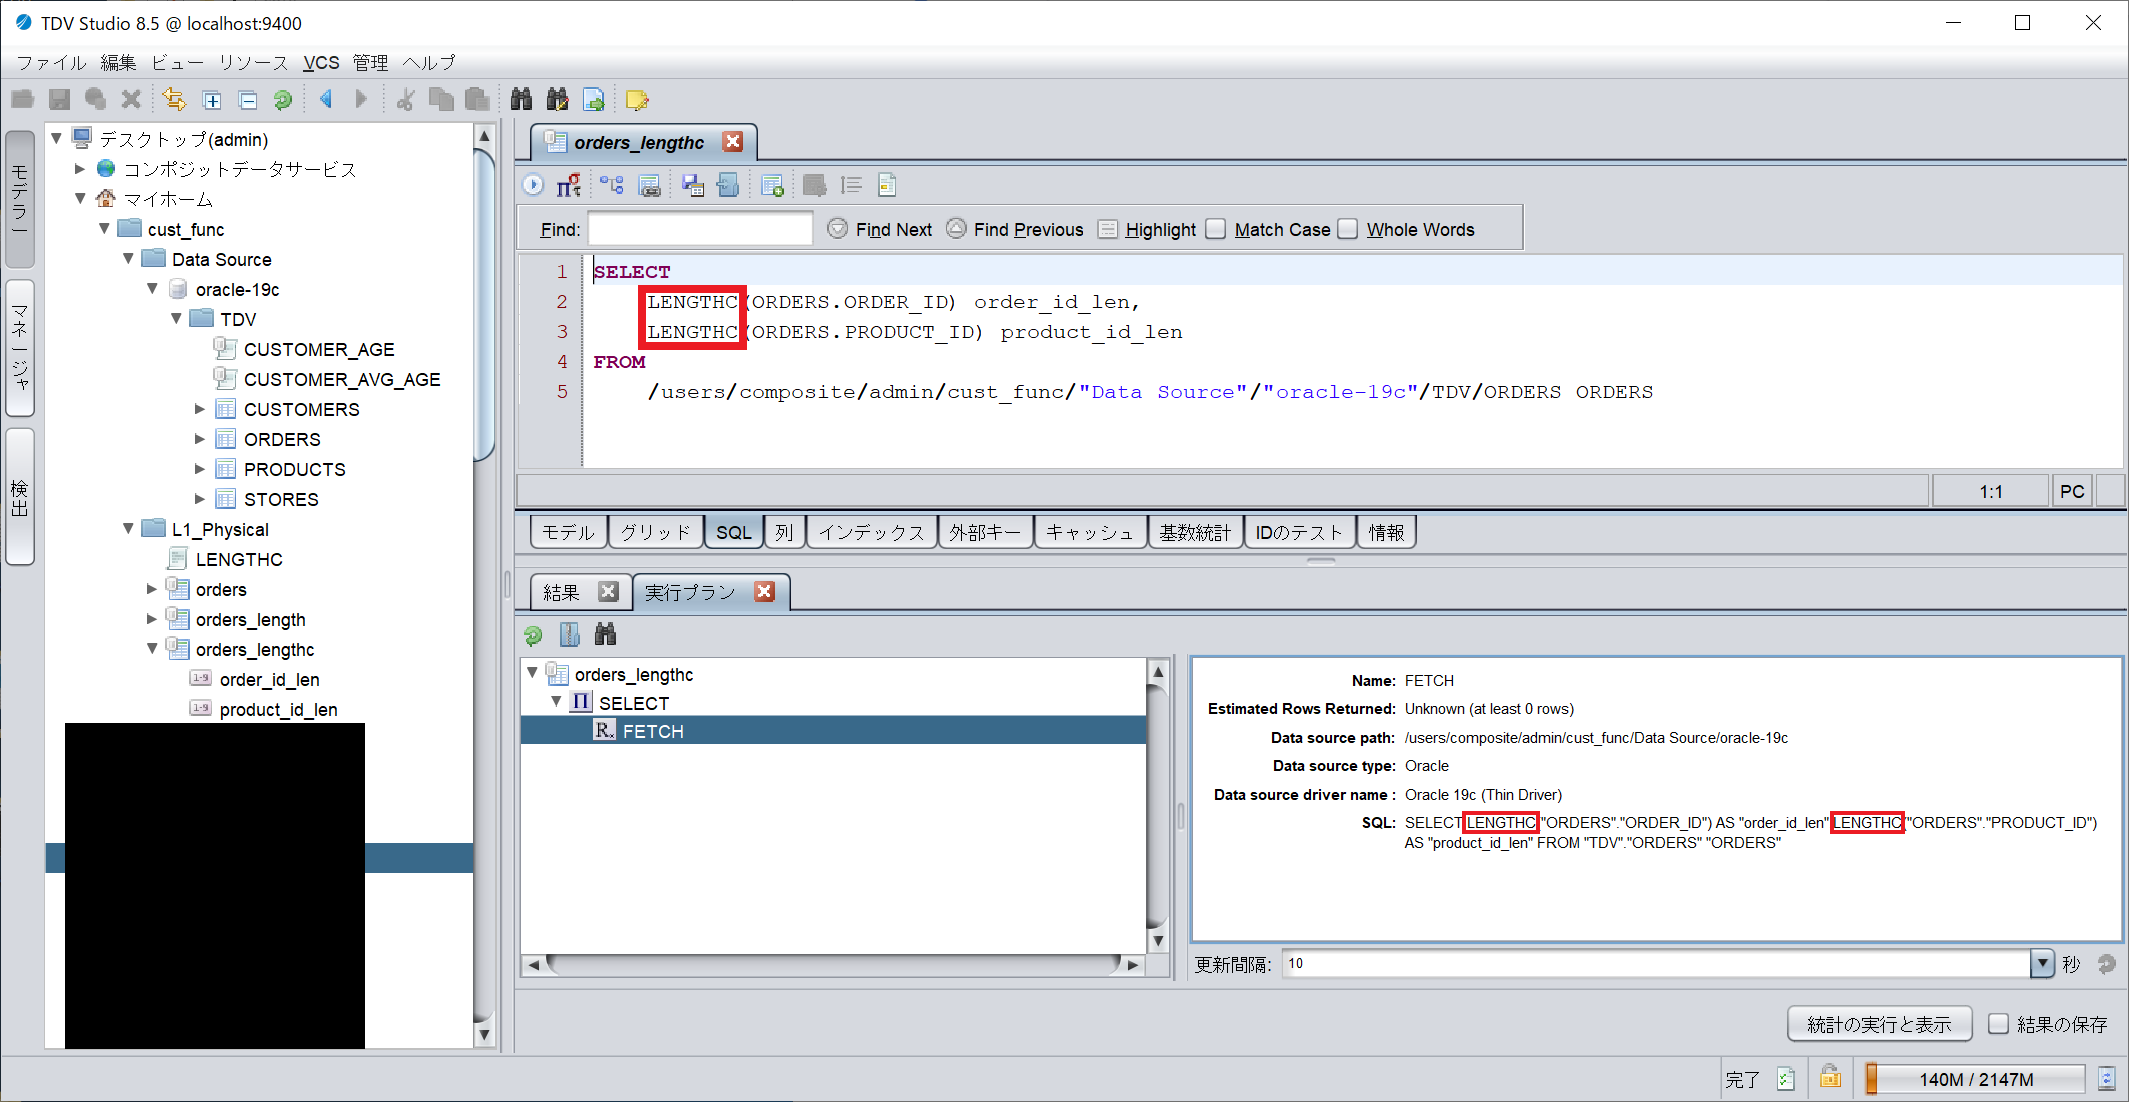Select the product_id_len column in tree
Screen dimensions: 2129x1102
click(x=278, y=709)
